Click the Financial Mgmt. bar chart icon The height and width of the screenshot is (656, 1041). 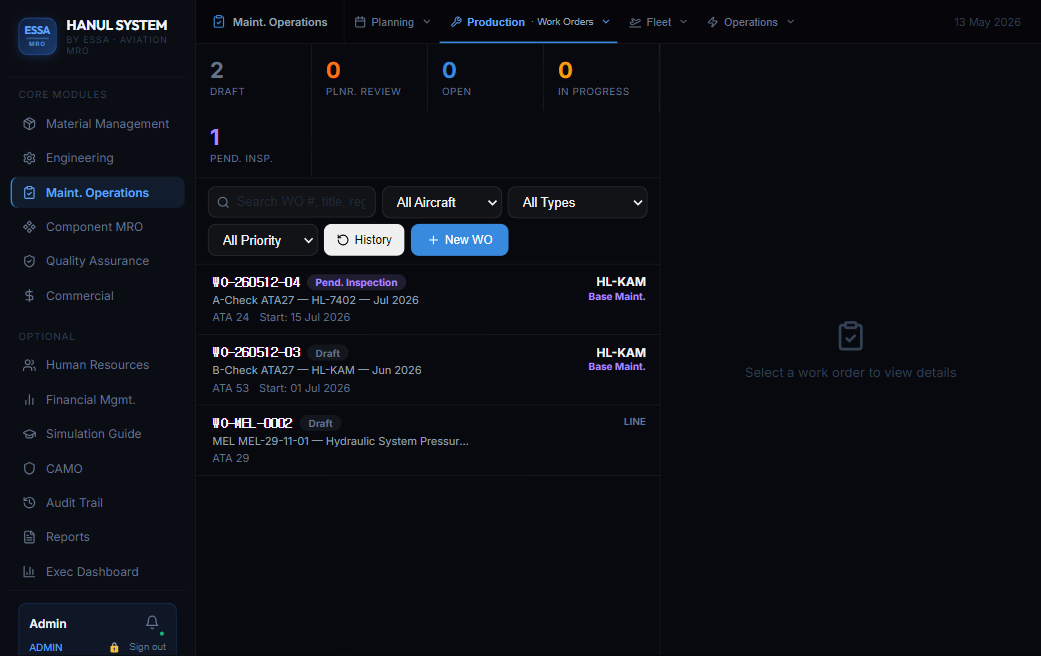29,400
